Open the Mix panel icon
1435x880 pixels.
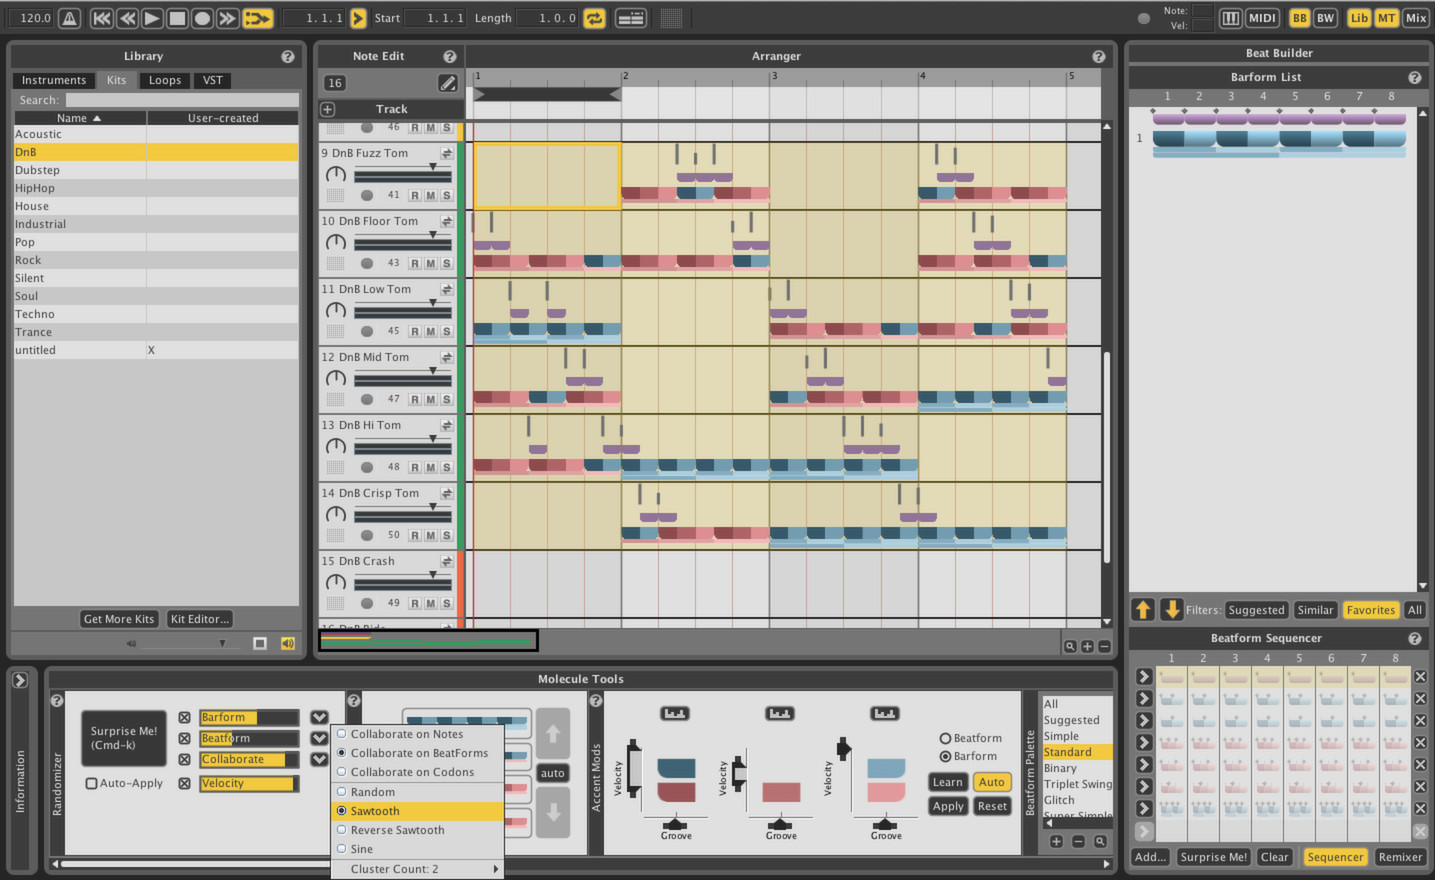[x=1418, y=17]
